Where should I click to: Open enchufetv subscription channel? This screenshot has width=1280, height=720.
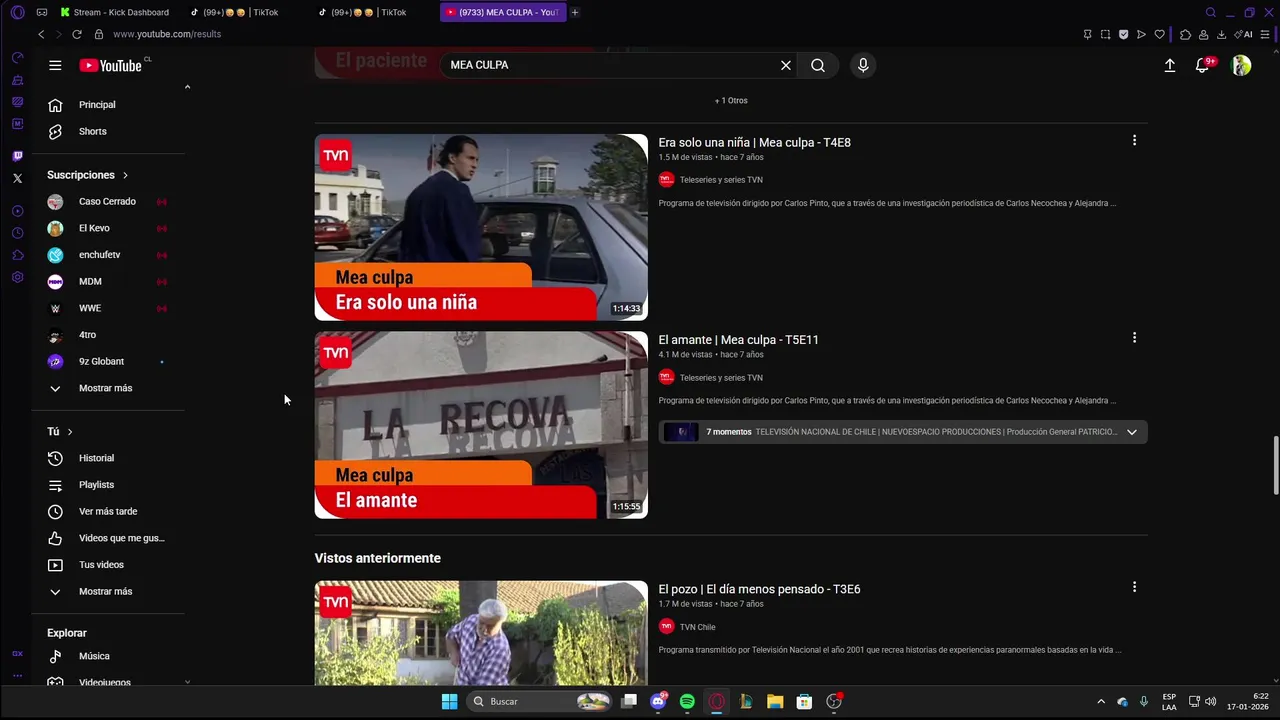110,255
